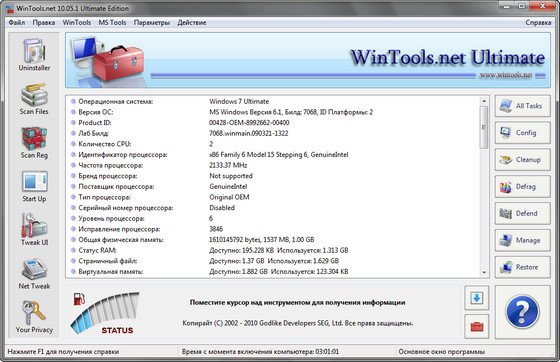Screen dimensions: 560x362
Task: Launch the Scan Files tool
Action: click(34, 99)
